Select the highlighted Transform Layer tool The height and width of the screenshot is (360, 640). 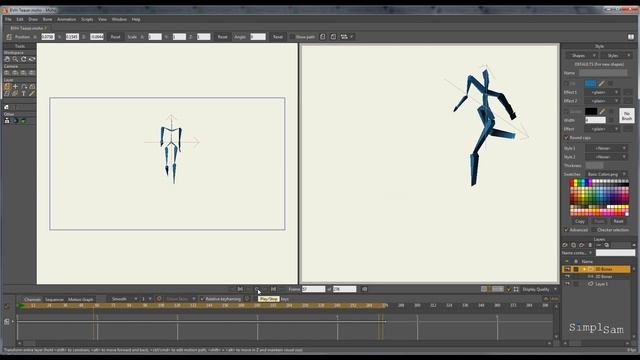tap(7, 87)
